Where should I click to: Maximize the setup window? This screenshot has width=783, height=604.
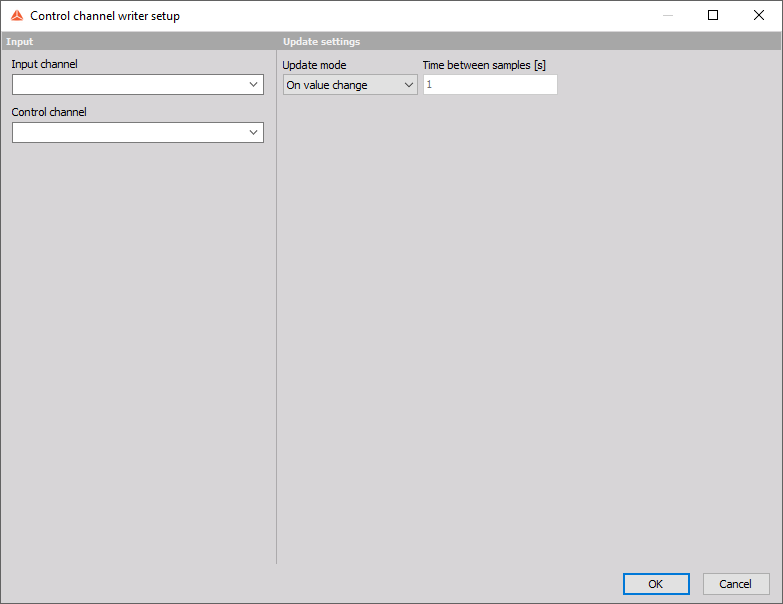point(713,15)
